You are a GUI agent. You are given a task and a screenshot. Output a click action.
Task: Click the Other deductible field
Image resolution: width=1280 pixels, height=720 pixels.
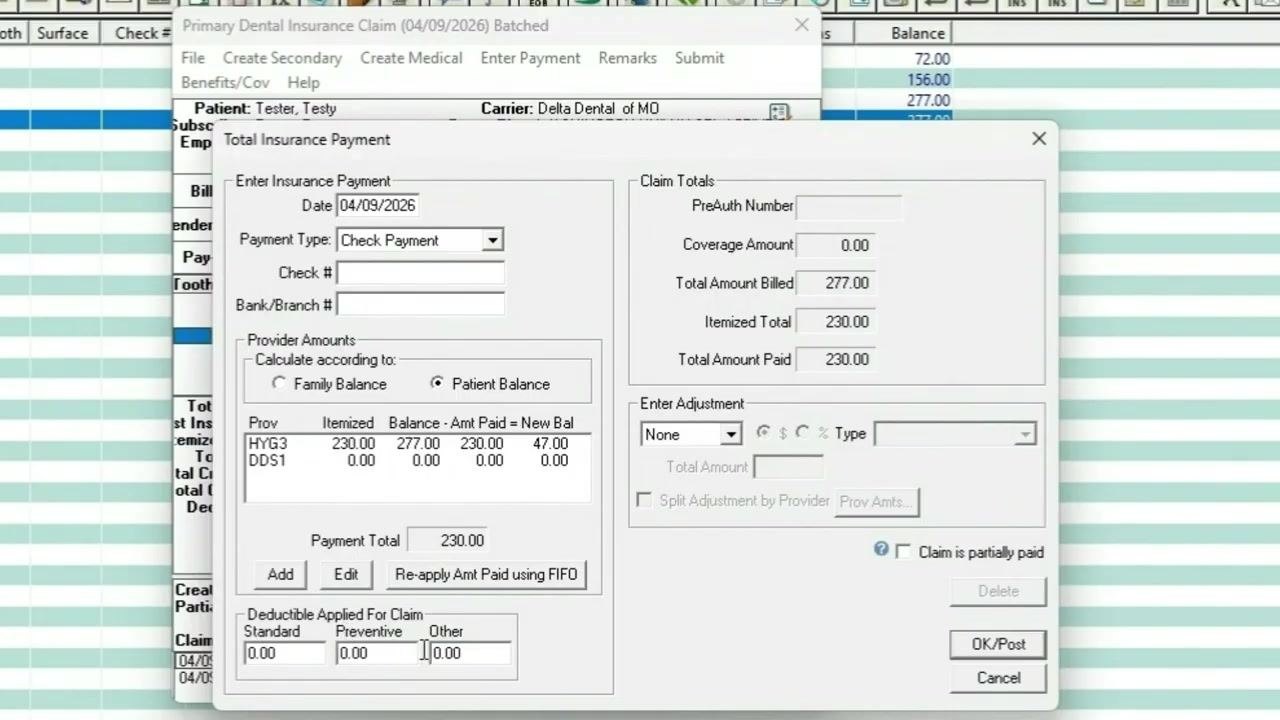pos(470,653)
